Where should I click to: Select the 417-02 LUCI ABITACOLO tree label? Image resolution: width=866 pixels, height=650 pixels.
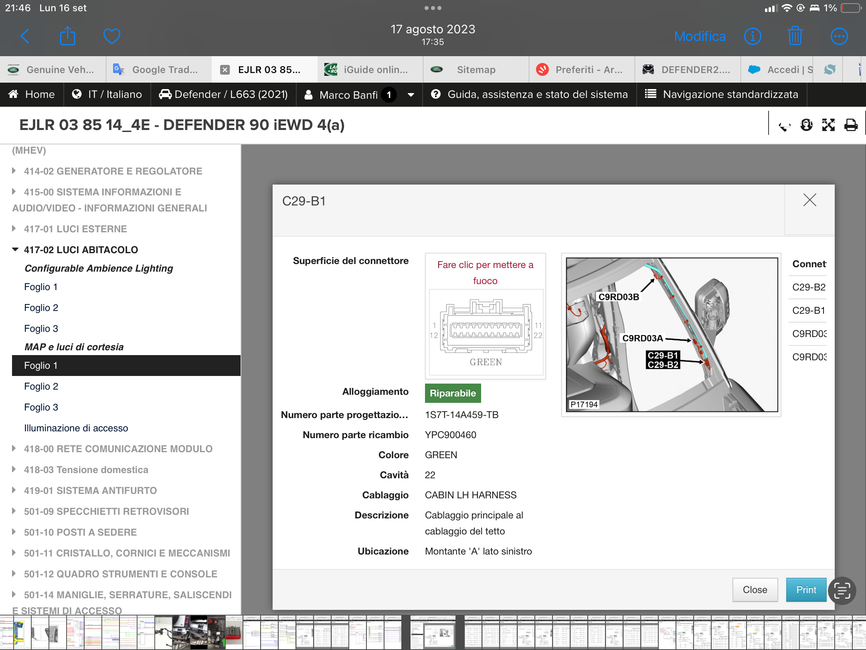81,250
